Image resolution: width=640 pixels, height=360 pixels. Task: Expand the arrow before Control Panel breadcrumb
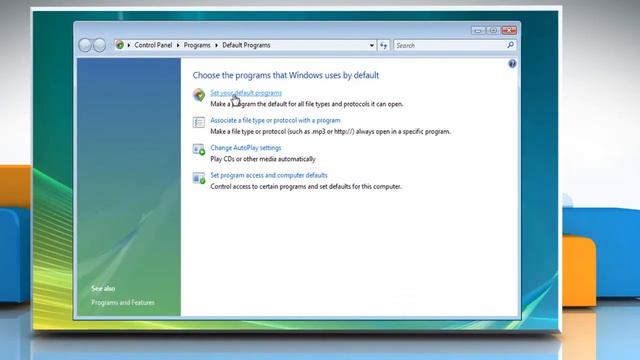tap(129, 45)
